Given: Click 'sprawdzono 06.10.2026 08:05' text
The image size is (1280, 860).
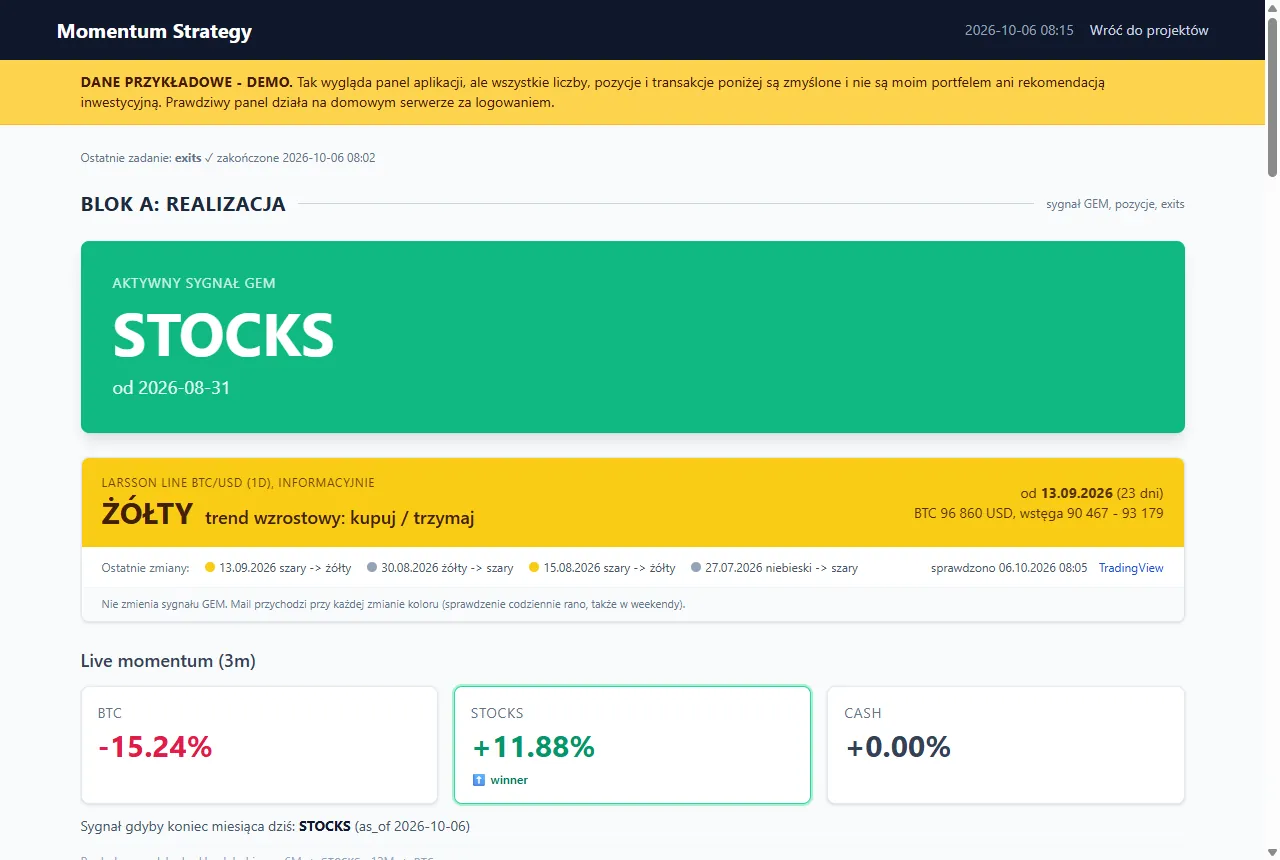Looking at the screenshot, I should [1009, 568].
